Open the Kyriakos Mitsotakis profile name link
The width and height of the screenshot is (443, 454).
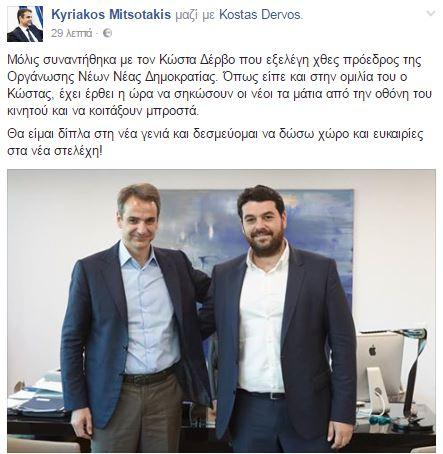[x=111, y=15]
